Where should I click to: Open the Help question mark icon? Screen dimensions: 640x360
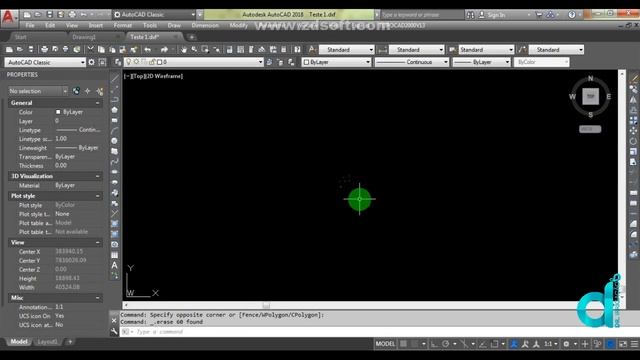(x=572, y=15)
